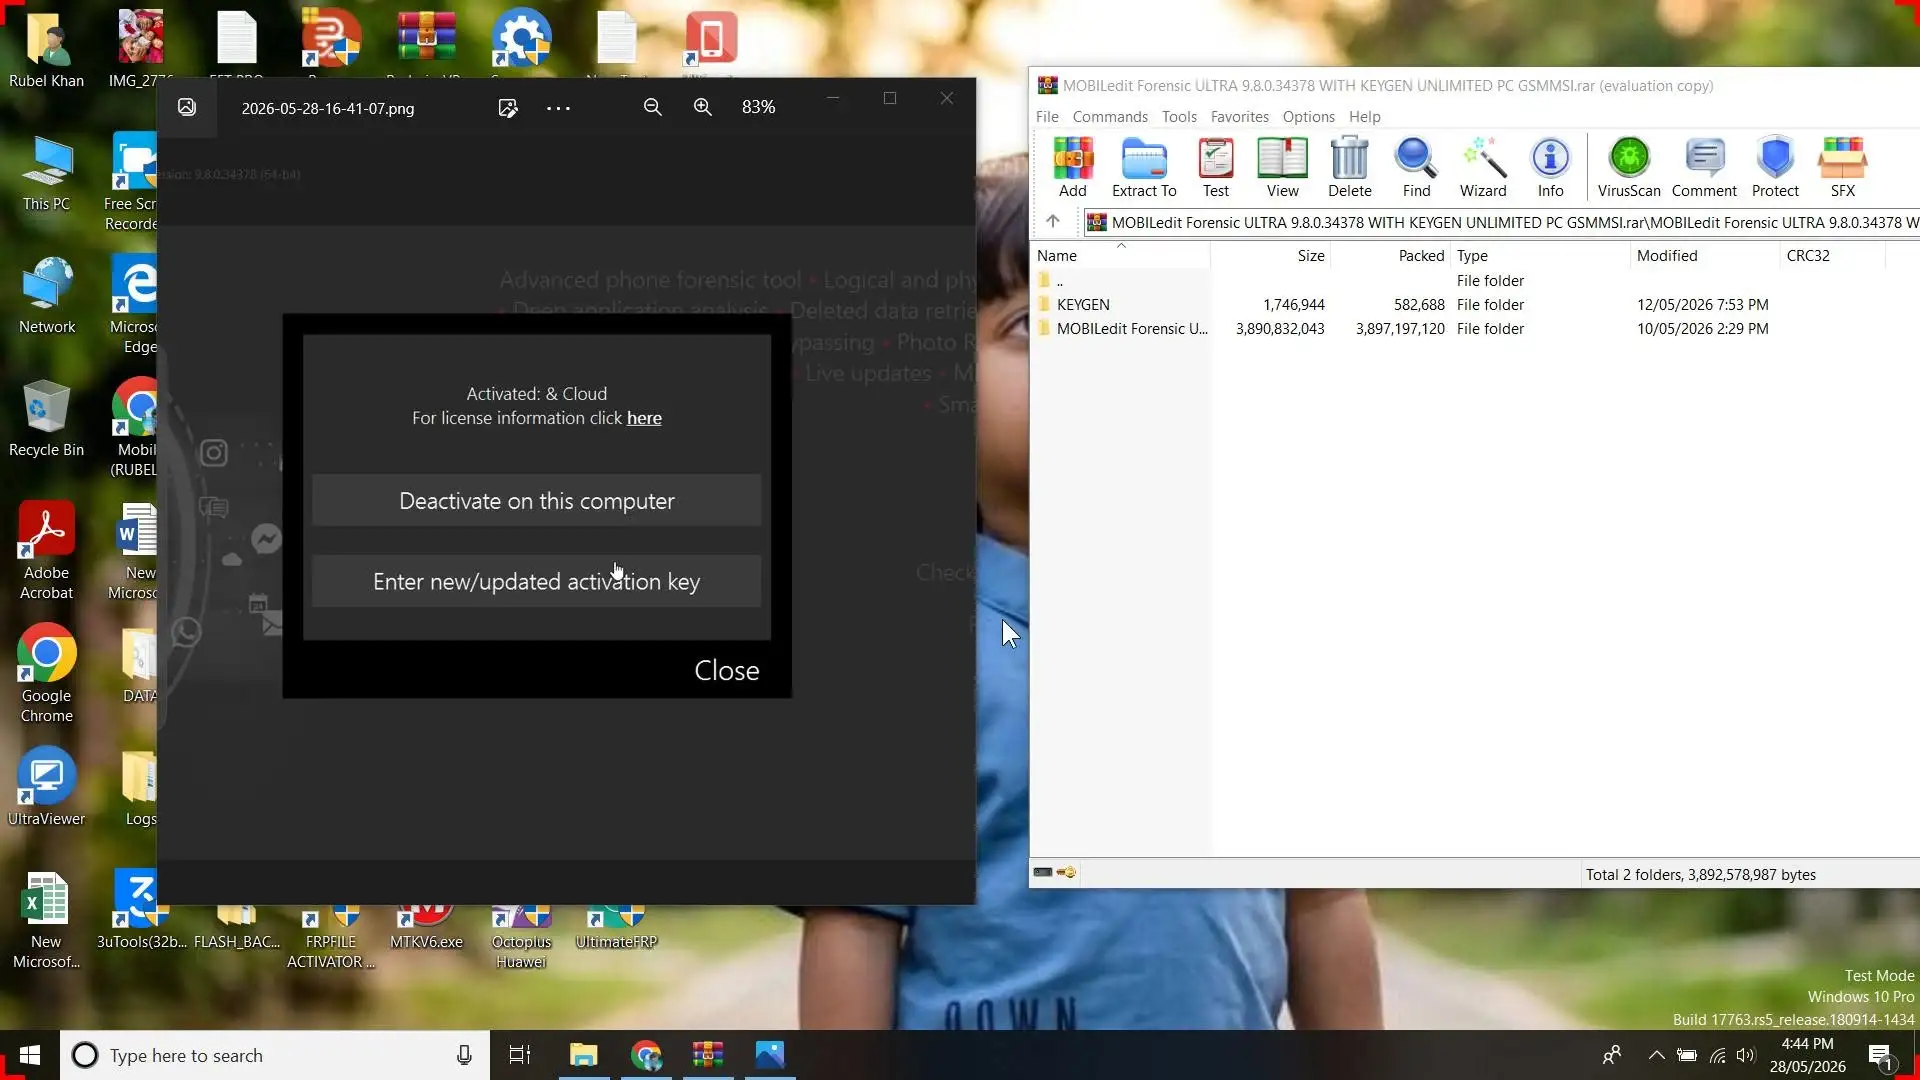Click the Photos filename 2026-05-28-16-41-07.png

pos(328,108)
